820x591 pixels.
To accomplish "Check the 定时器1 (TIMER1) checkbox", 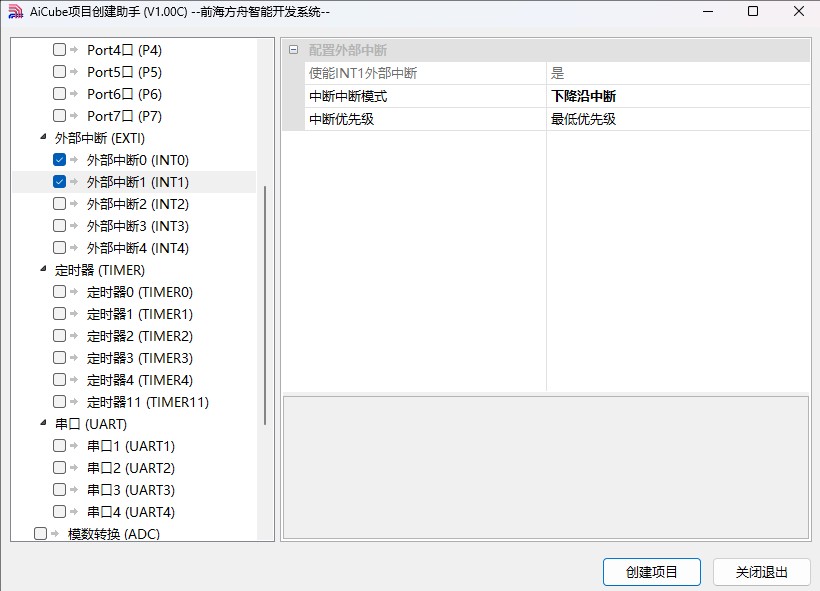I will click(x=60, y=313).
